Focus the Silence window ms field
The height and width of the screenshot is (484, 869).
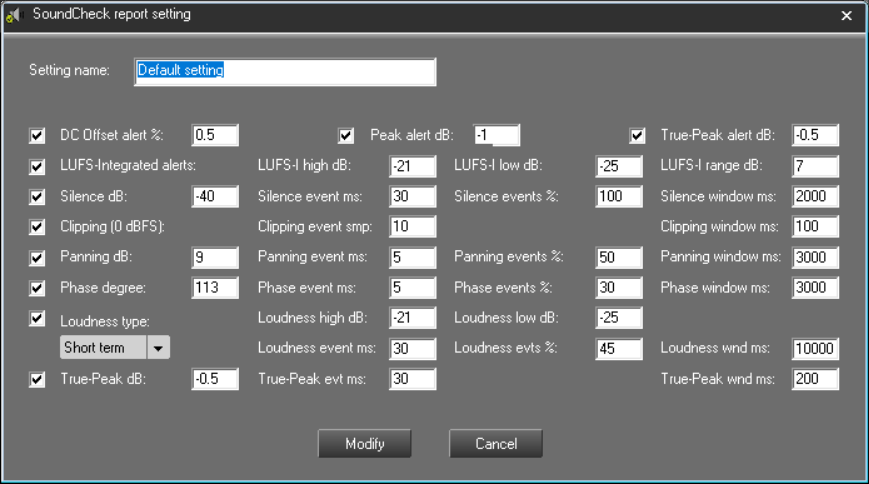pos(815,196)
